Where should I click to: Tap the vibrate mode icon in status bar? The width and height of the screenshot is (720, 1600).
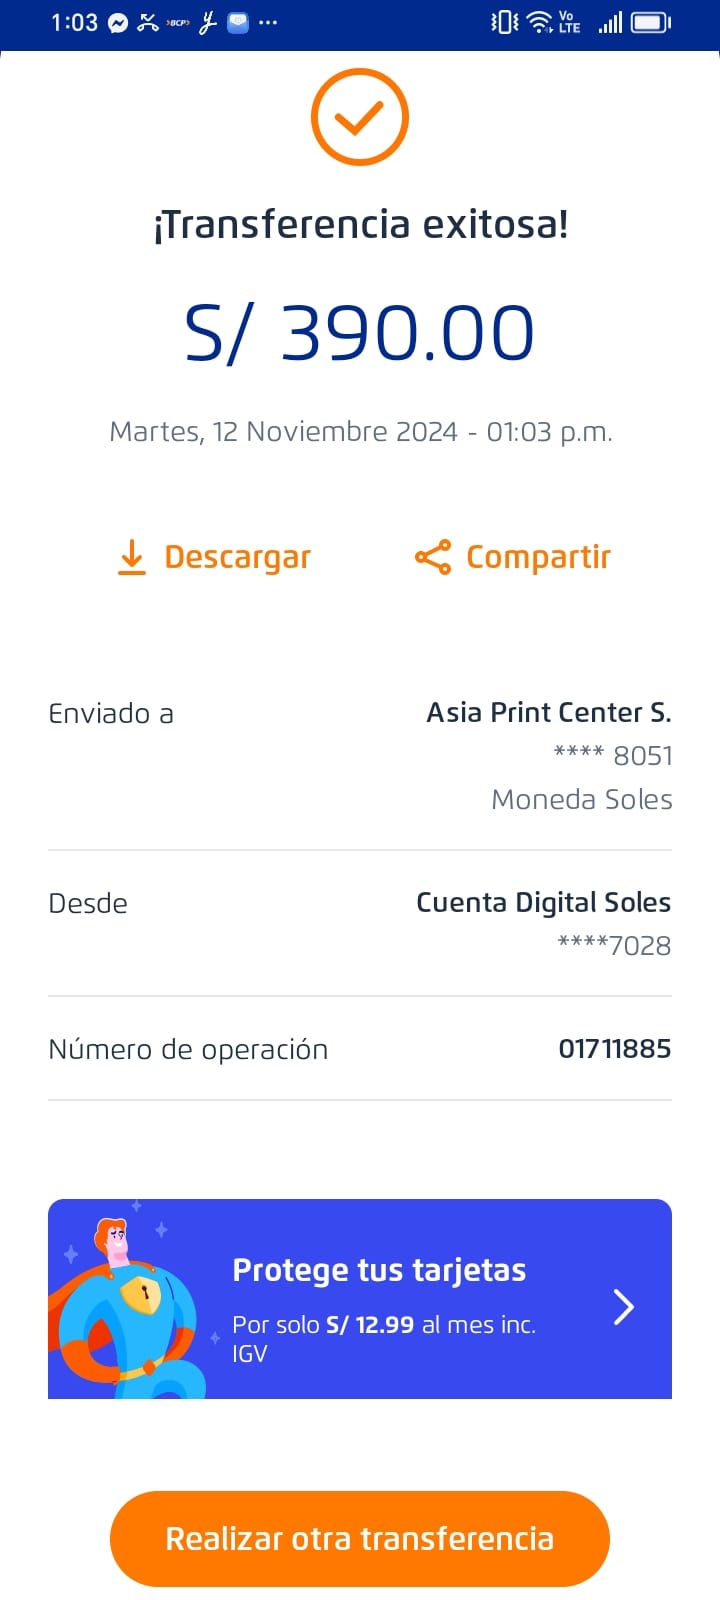pyautogui.click(x=505, y=22)
